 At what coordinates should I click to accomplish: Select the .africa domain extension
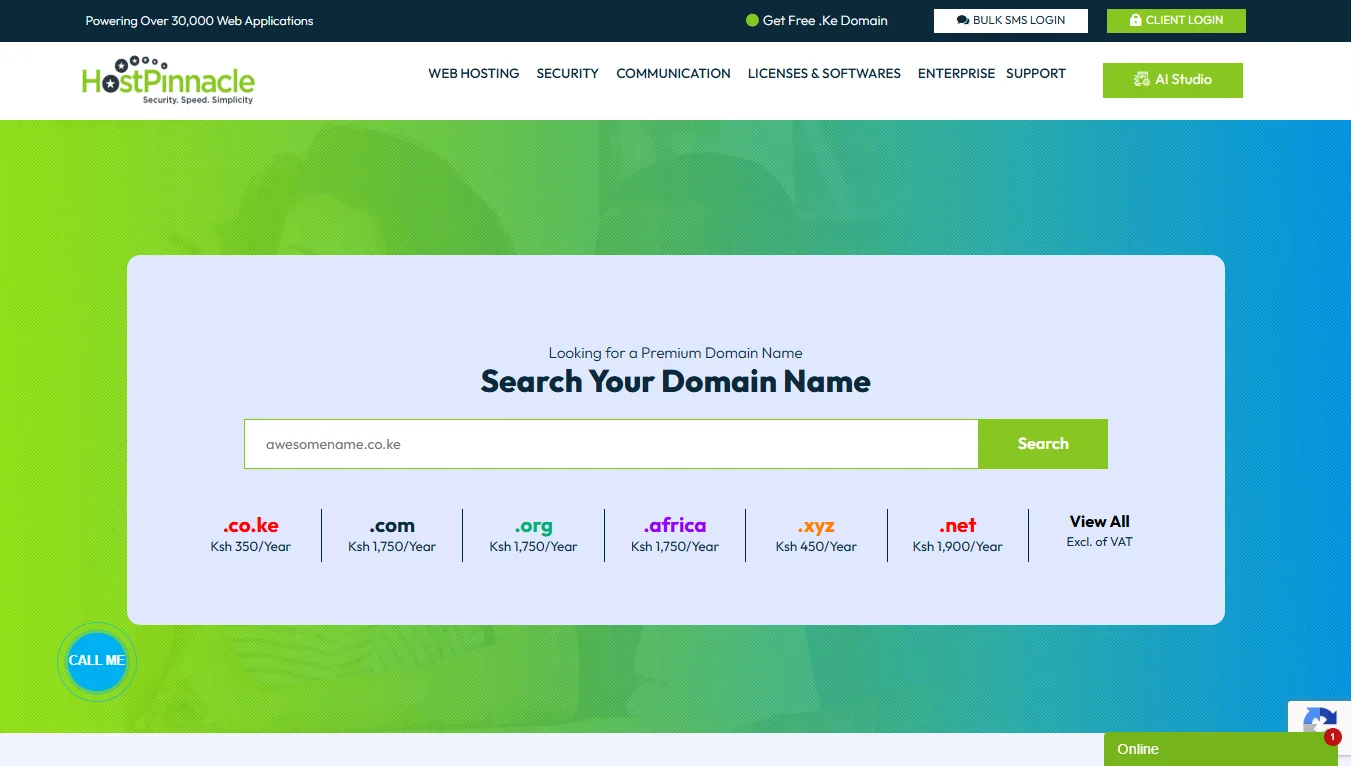[675, 526]
